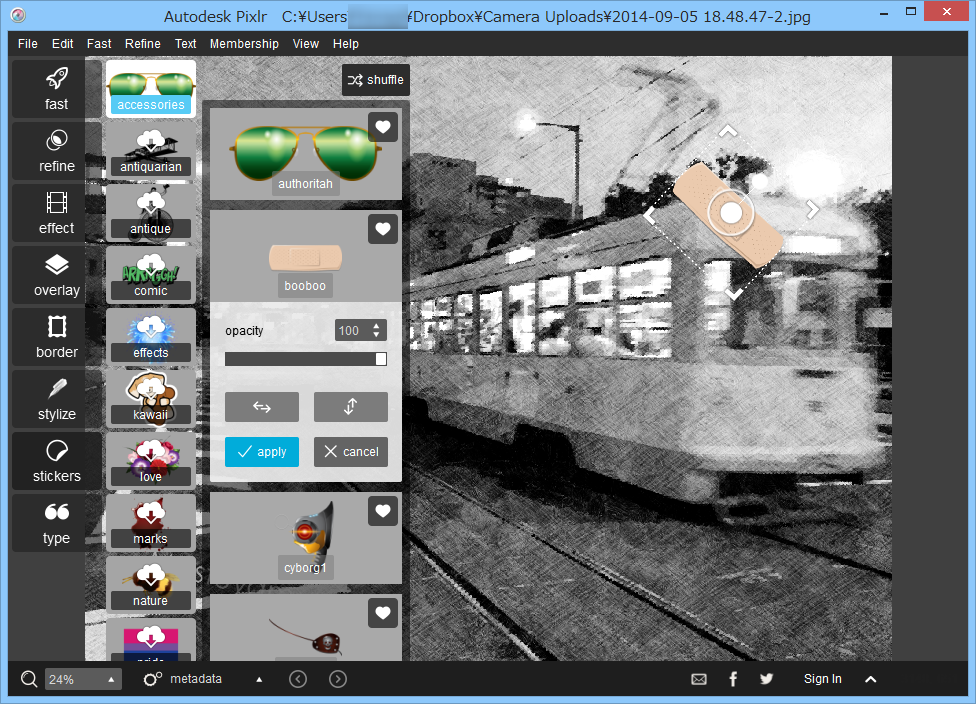
Task: Open the type text panel
Action: tap(56, 523)
